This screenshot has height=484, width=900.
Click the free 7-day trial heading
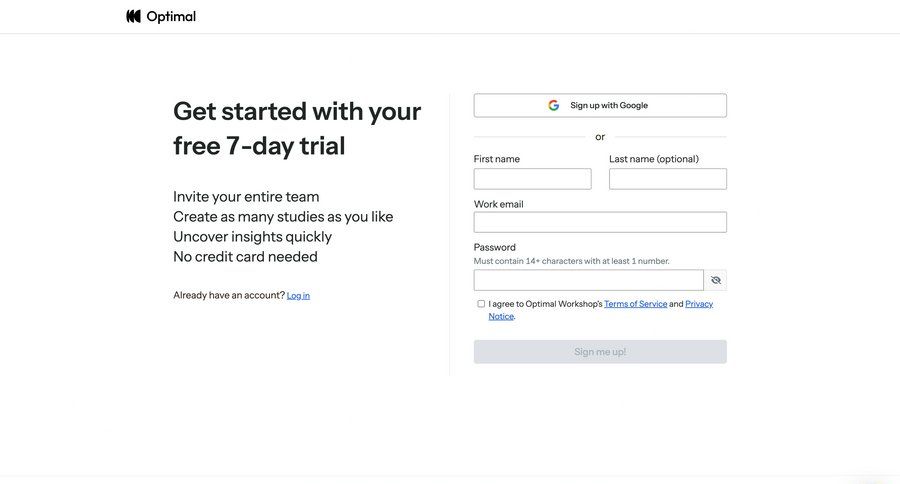[296, 127]
